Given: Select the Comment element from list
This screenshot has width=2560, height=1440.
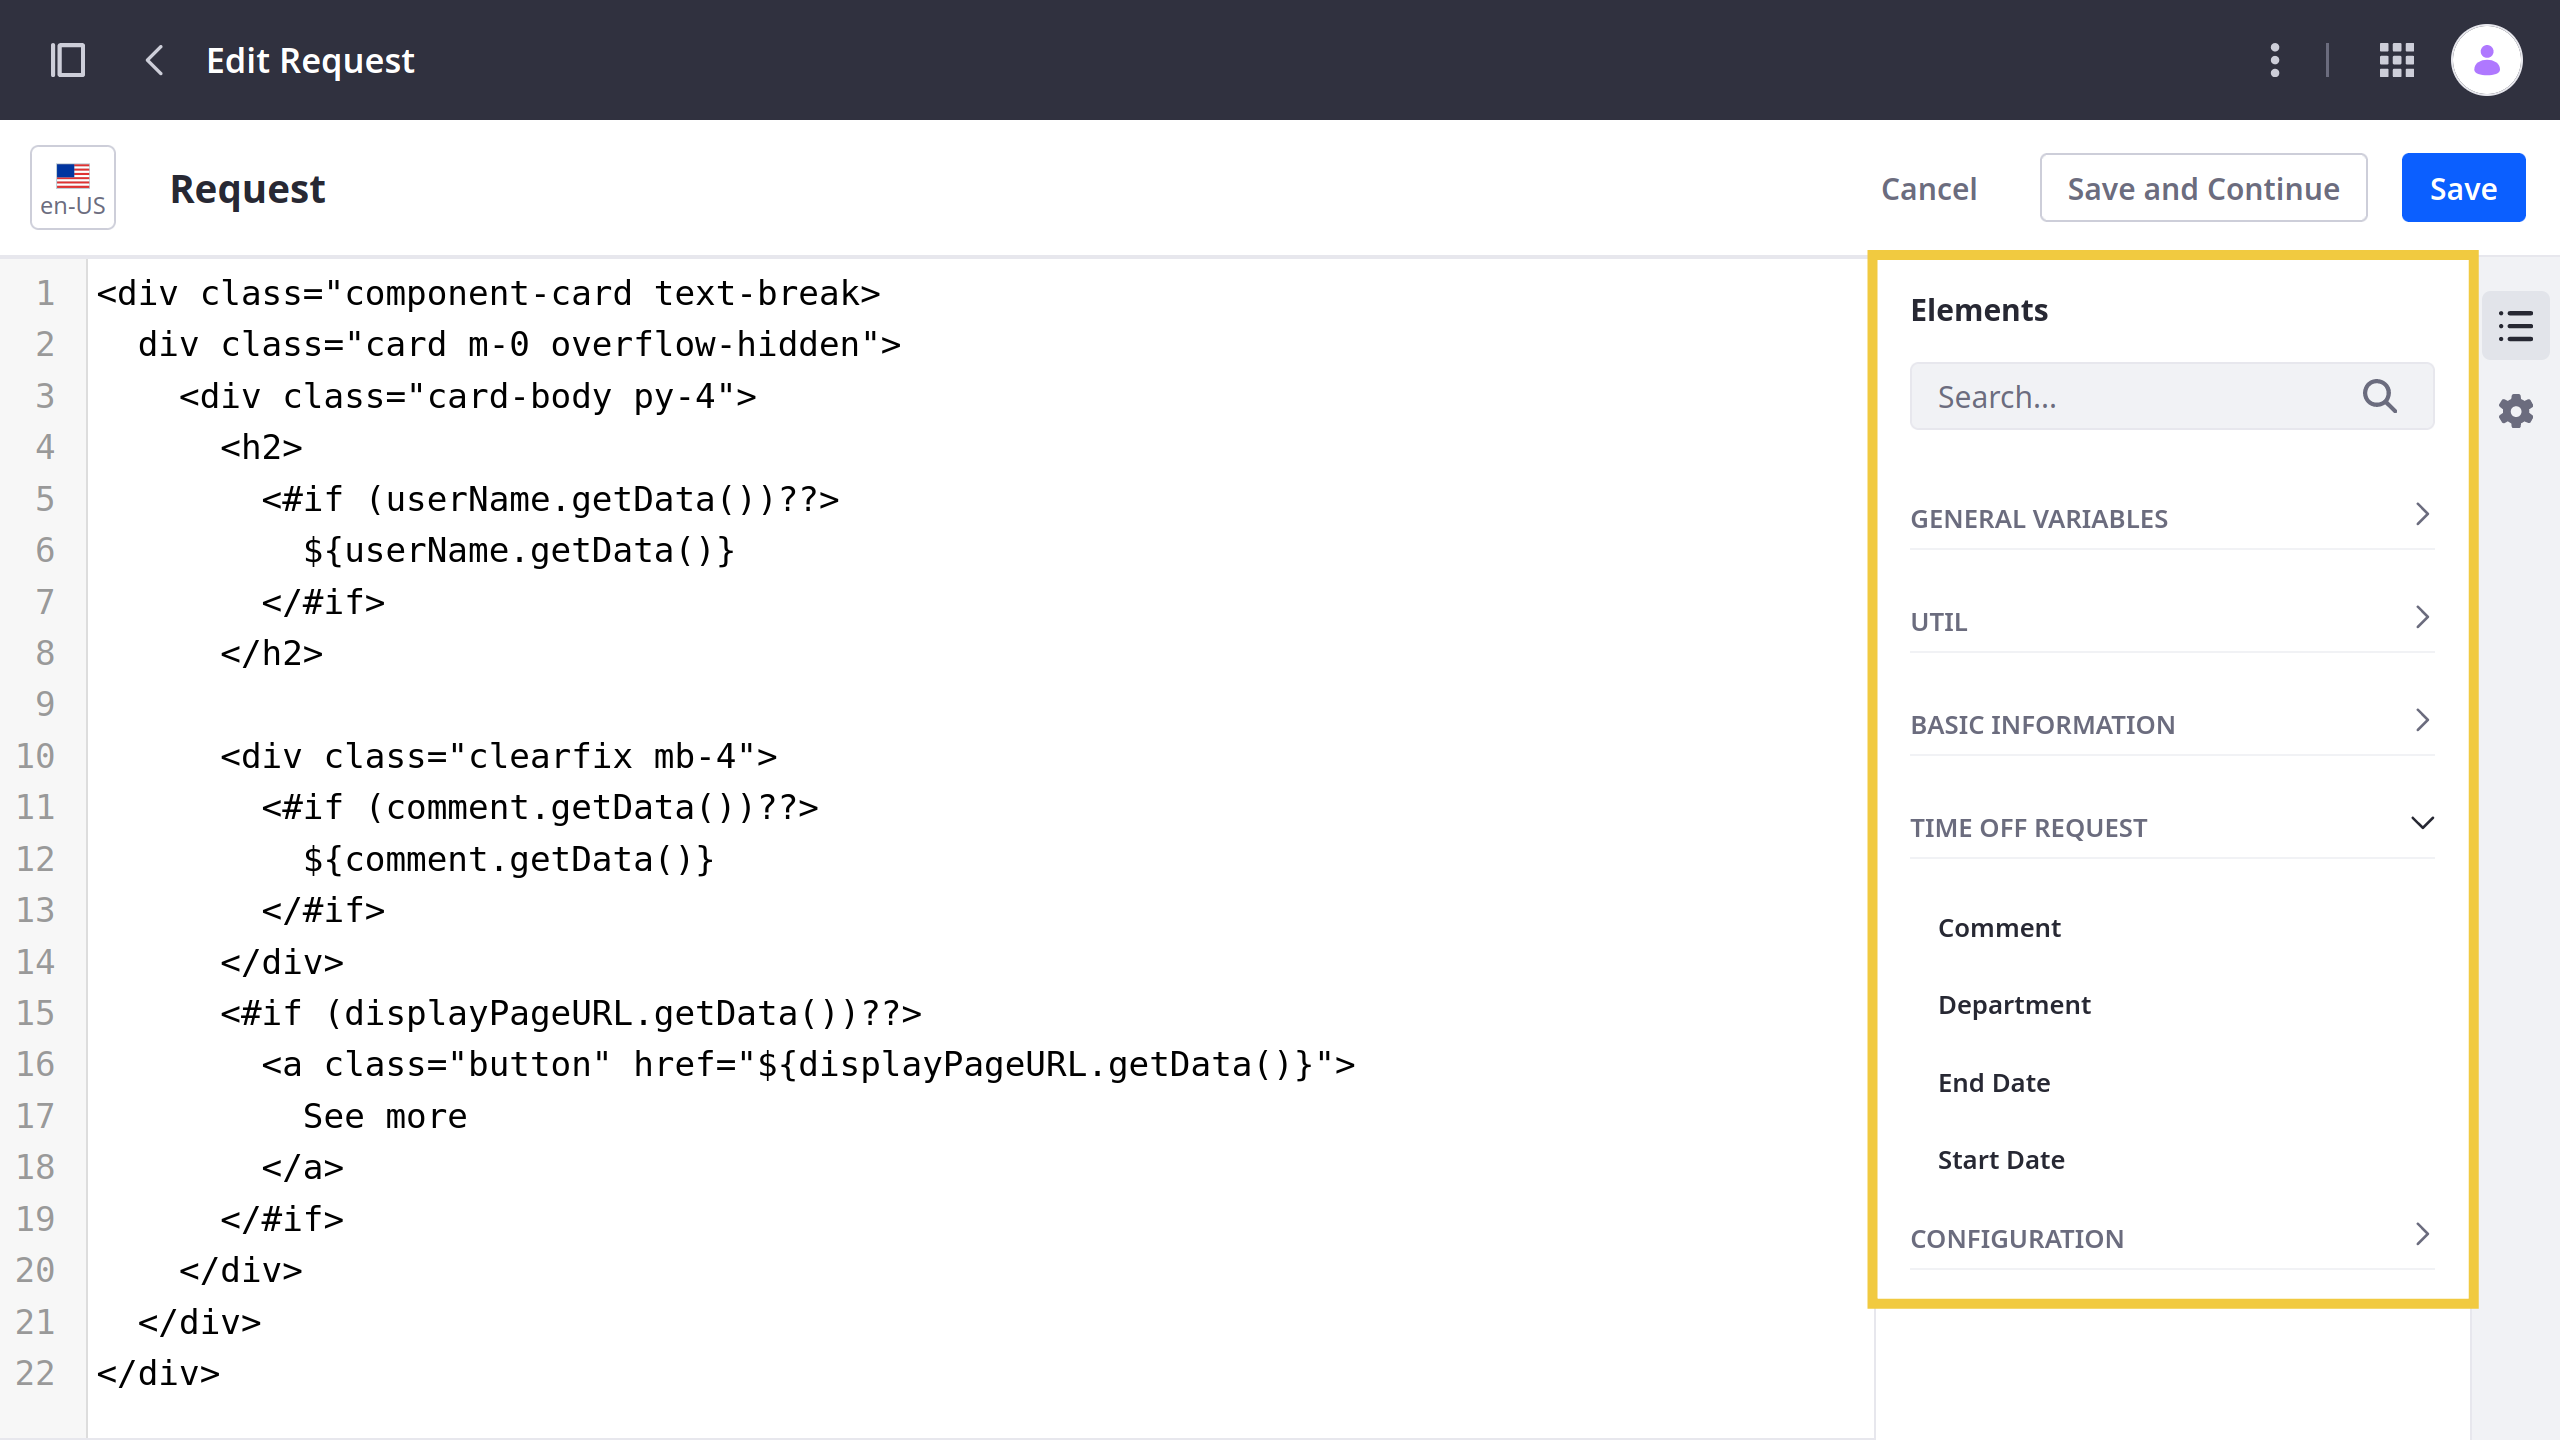Looking at the screenshot, I should [x=1999, y=927].
